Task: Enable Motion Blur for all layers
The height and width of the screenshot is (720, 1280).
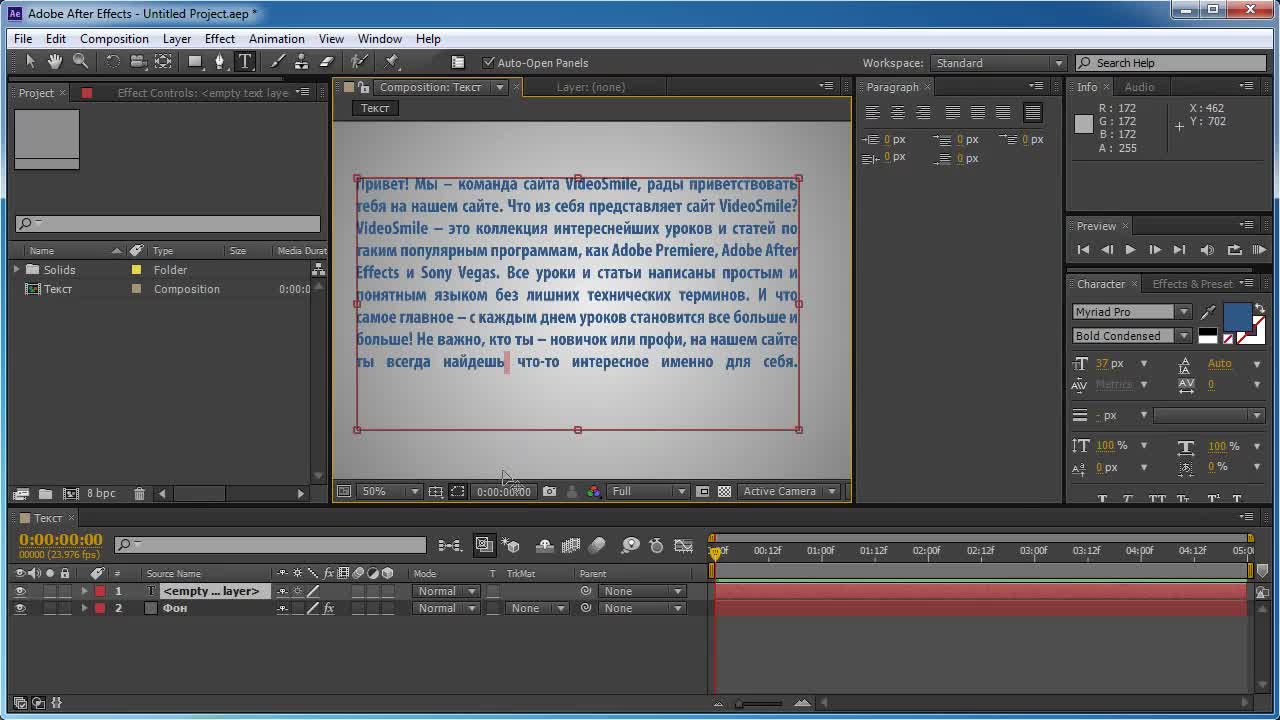Action: [597, 545]
